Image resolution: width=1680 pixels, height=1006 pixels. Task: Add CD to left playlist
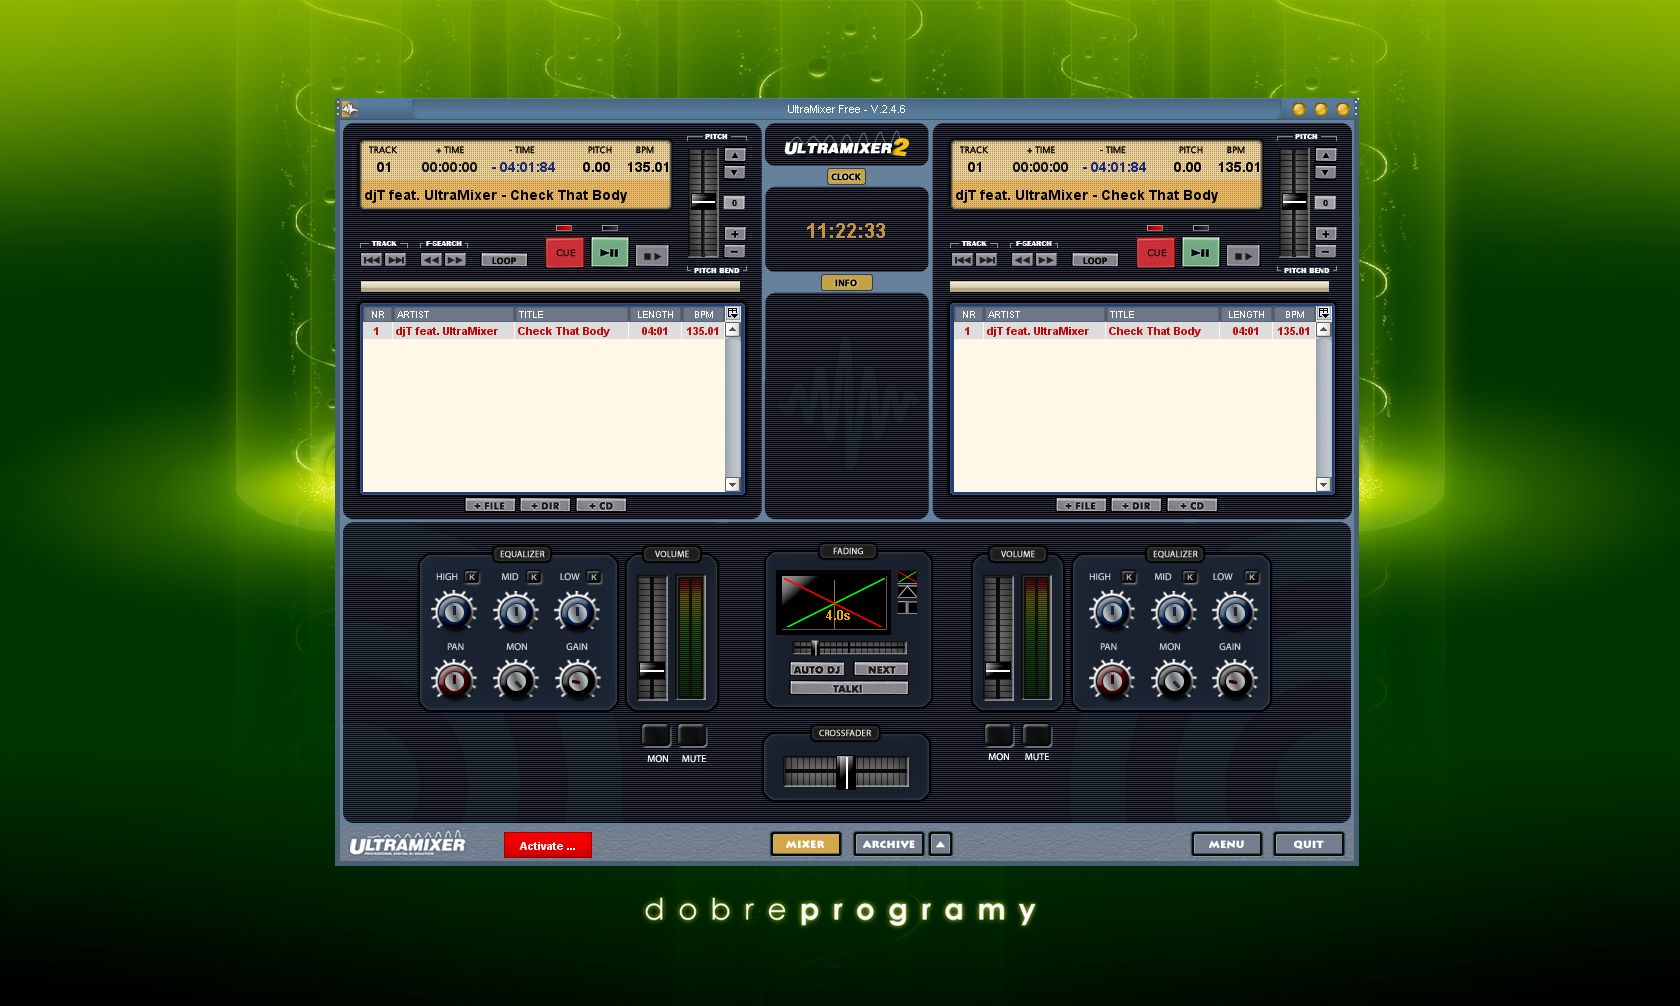click(601, 505)
